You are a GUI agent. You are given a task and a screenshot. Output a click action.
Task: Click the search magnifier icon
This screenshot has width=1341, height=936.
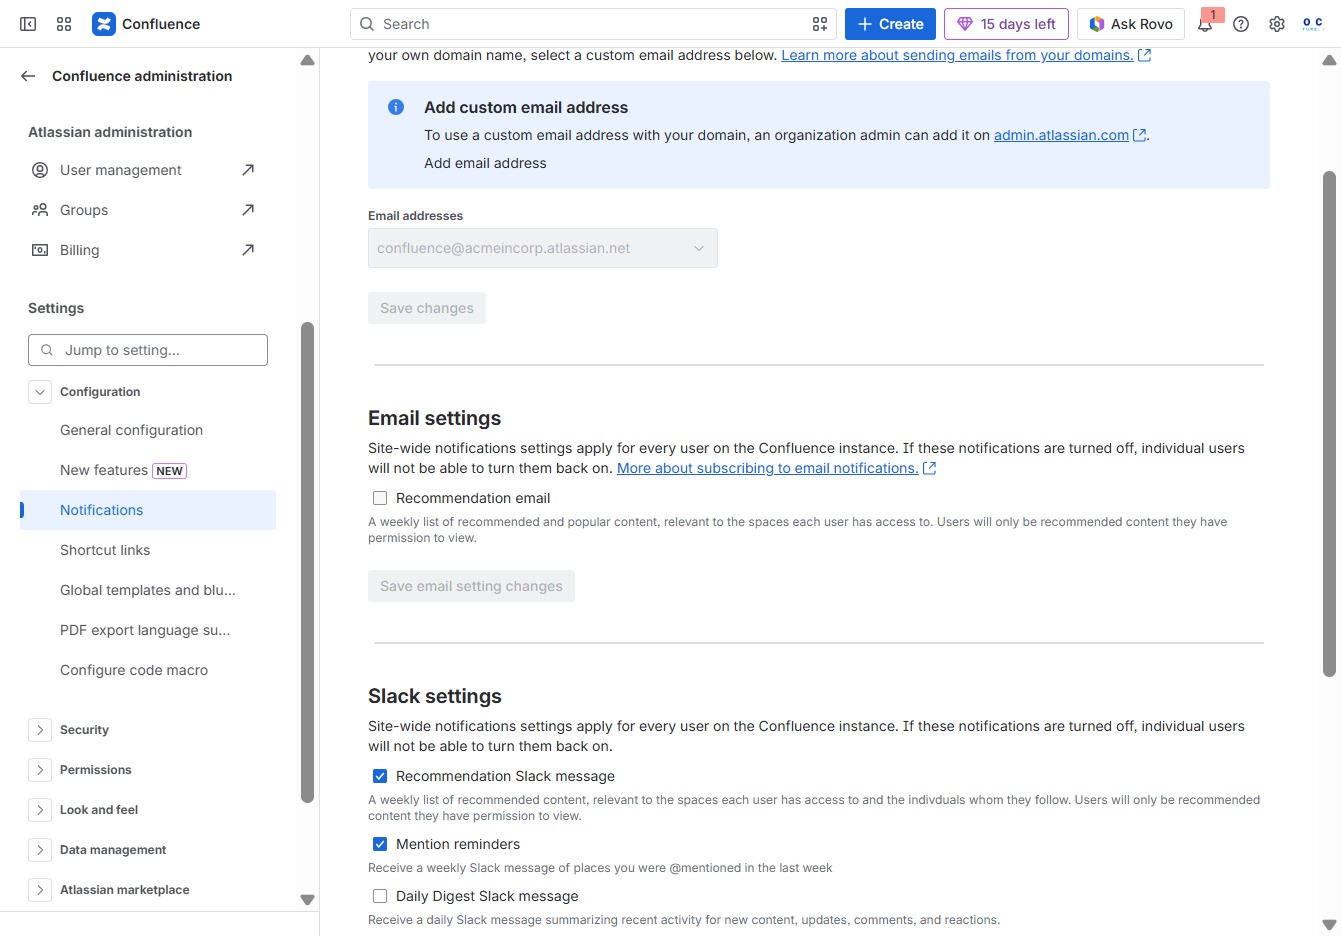[x=367, y=24]
